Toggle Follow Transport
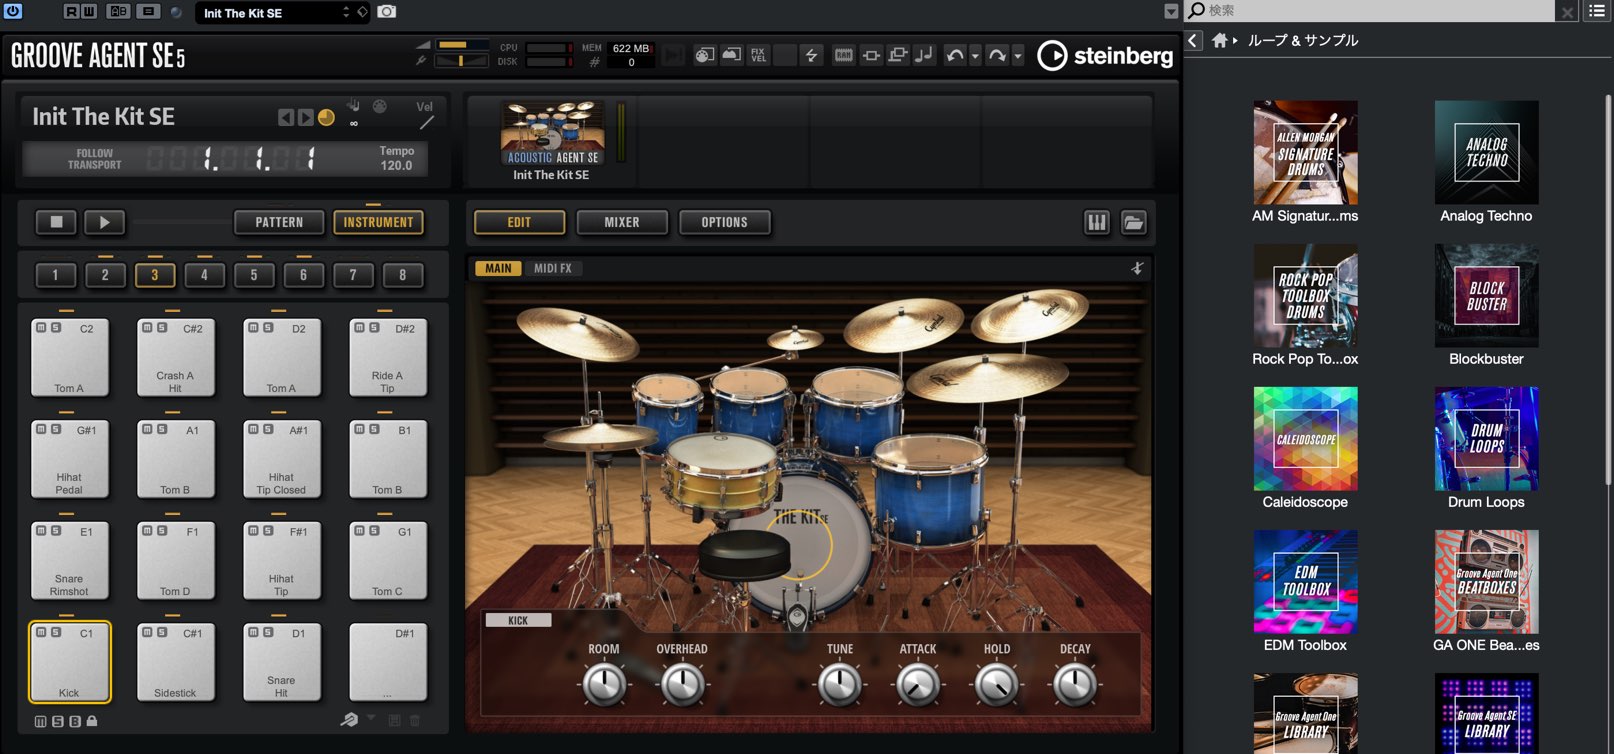 click(94, 159)
